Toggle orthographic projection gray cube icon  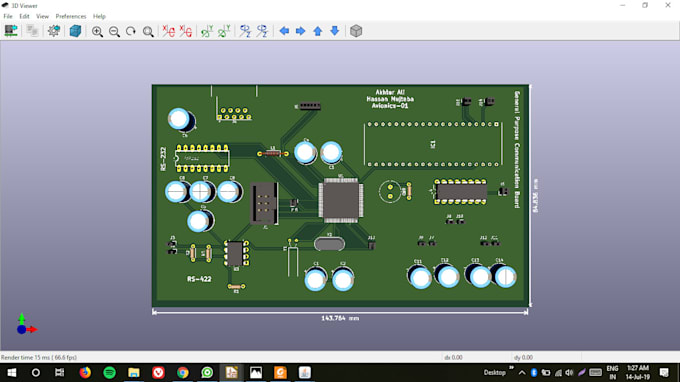click(356, 31)
